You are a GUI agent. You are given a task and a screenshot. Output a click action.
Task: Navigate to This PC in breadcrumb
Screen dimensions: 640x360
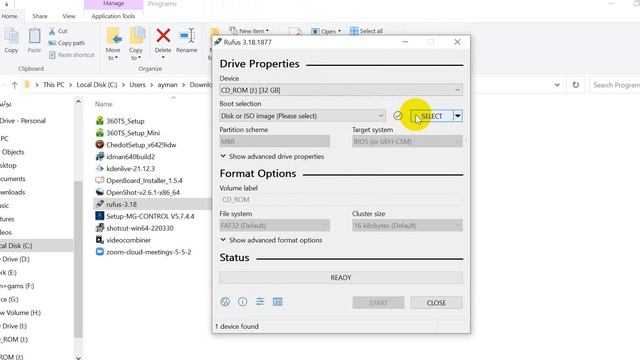53,85
